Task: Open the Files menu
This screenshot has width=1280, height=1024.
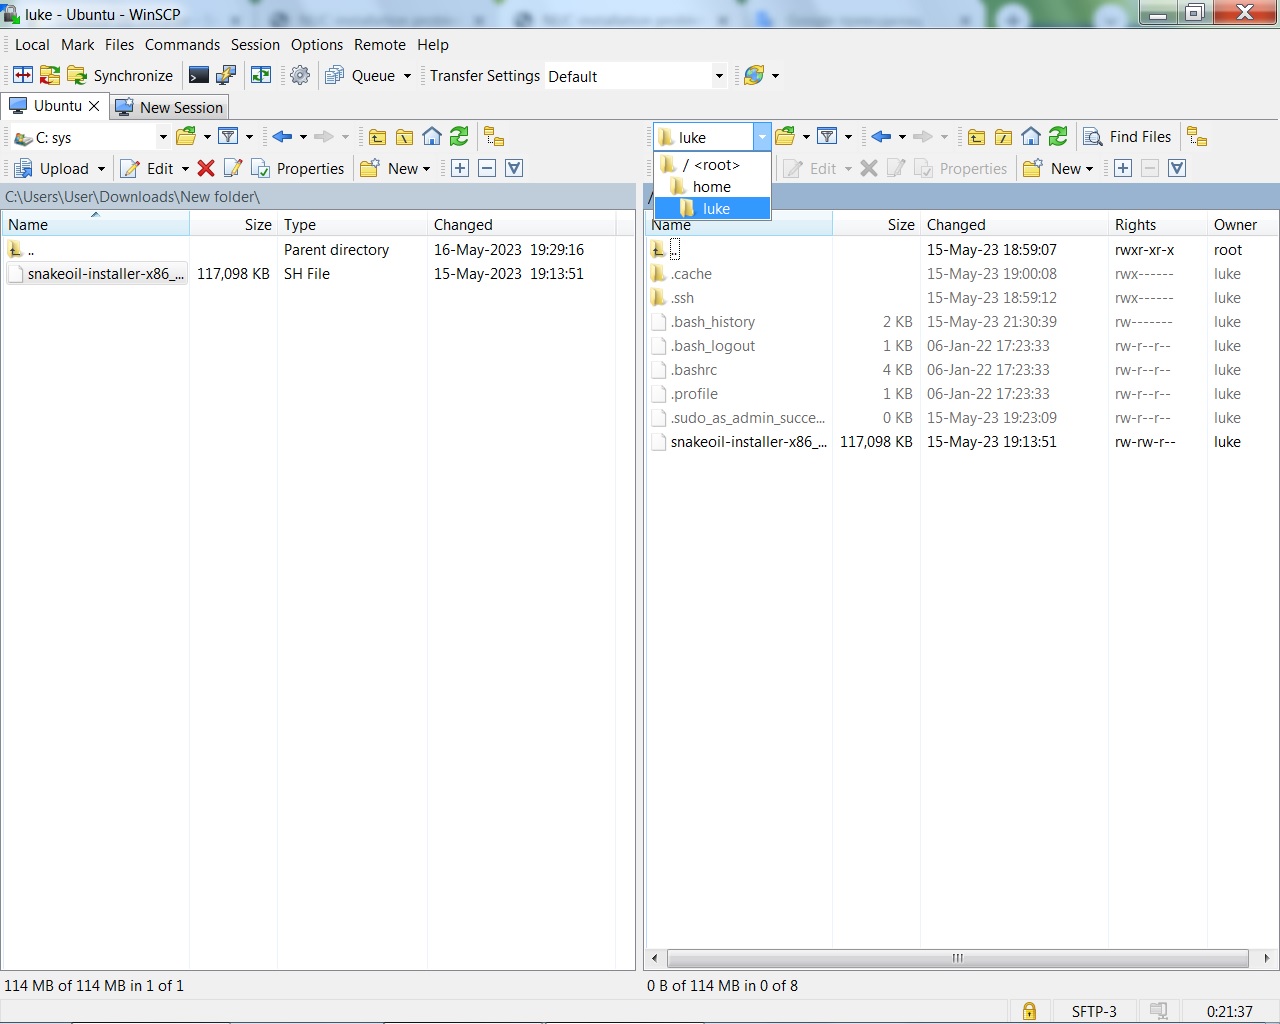Action: click(119, 45)
